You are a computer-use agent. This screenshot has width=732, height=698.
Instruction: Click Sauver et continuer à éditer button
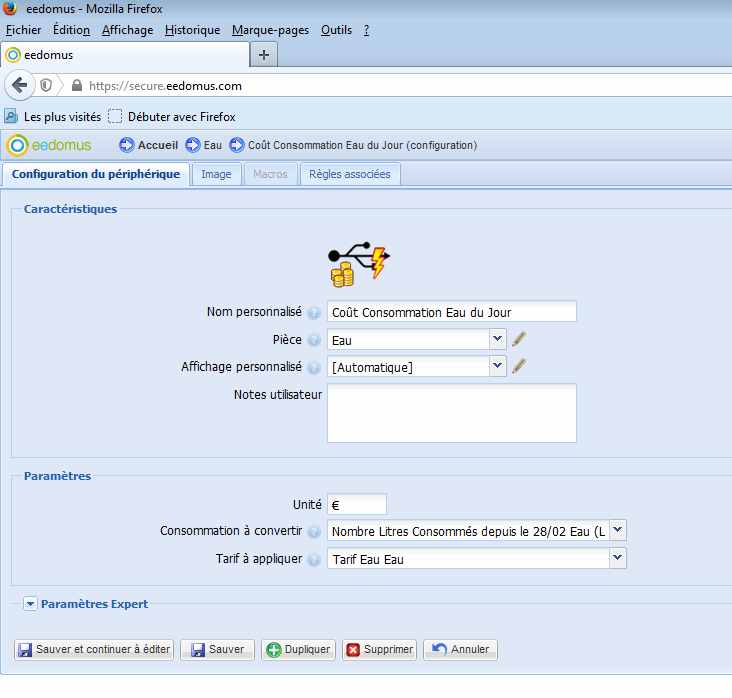95,650
